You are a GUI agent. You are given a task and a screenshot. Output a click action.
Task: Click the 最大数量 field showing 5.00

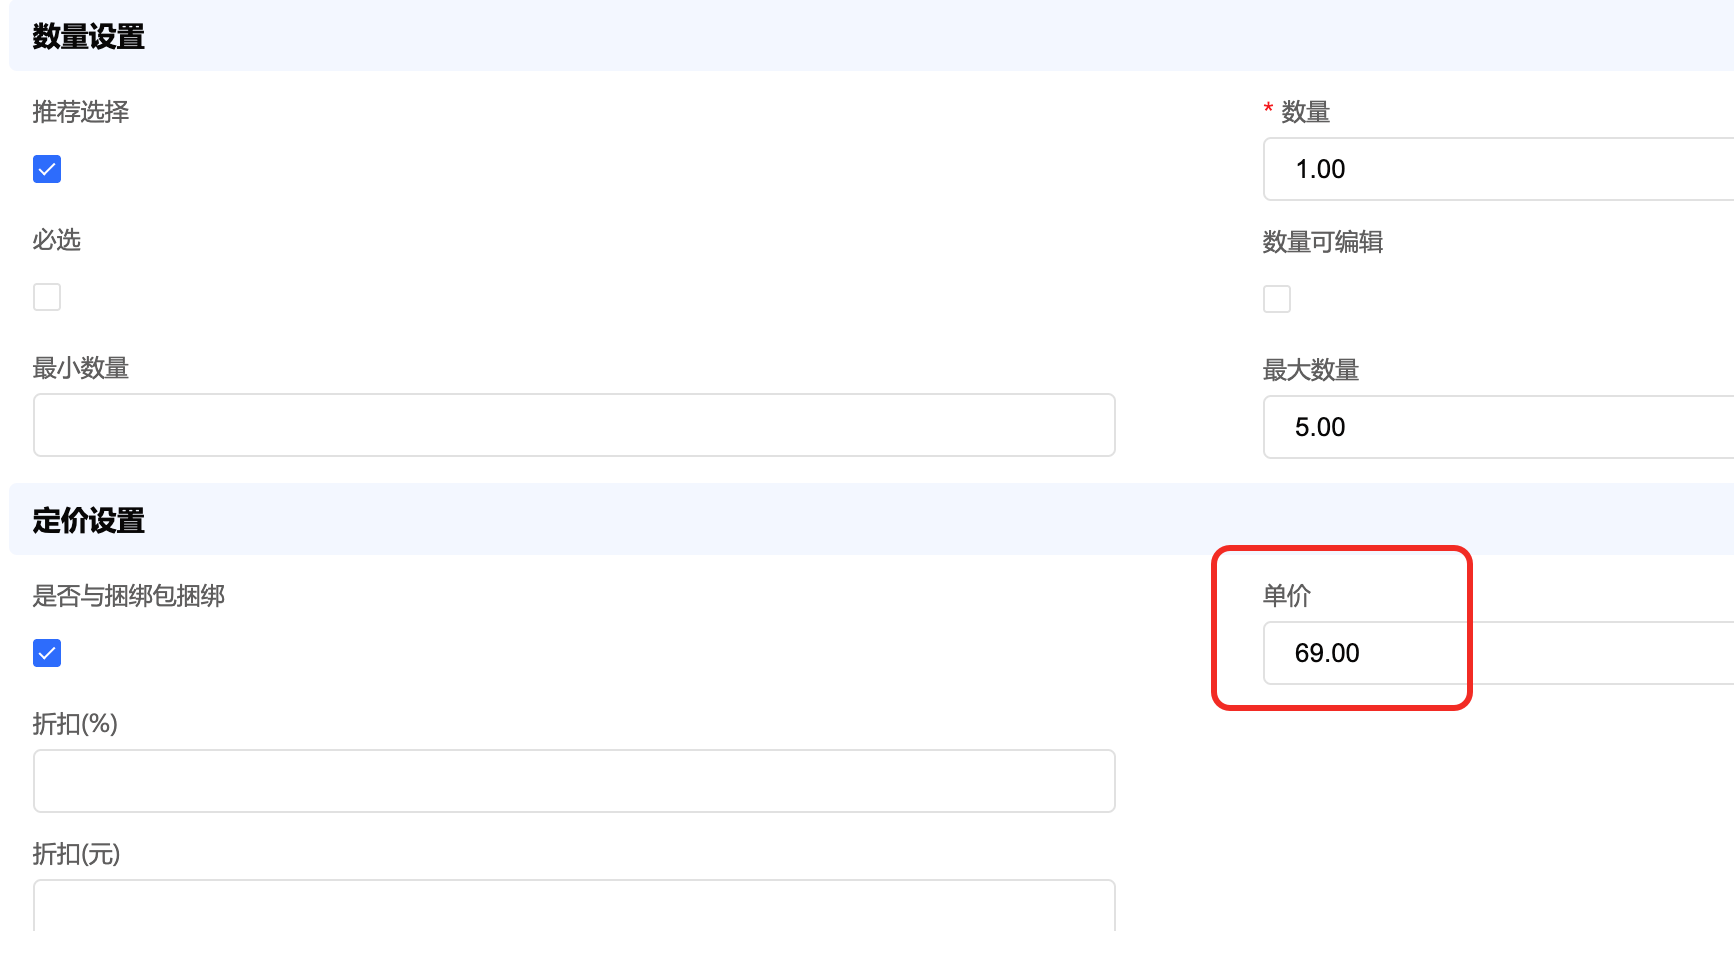click(1498, 427)
